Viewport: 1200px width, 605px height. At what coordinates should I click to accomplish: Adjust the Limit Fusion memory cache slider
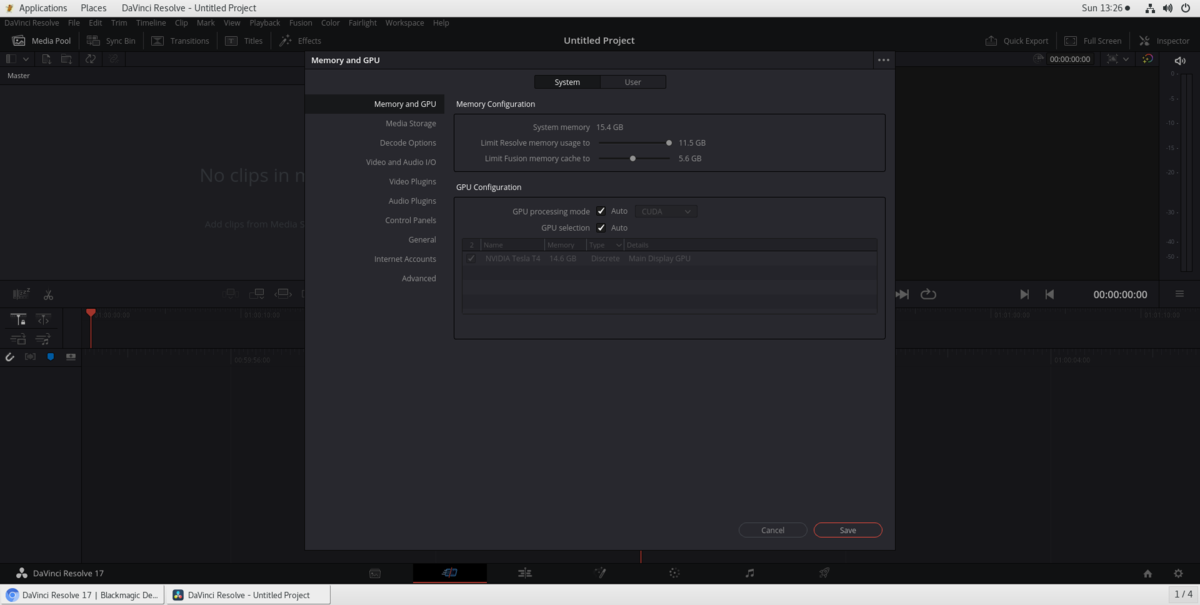pos(635,158)
